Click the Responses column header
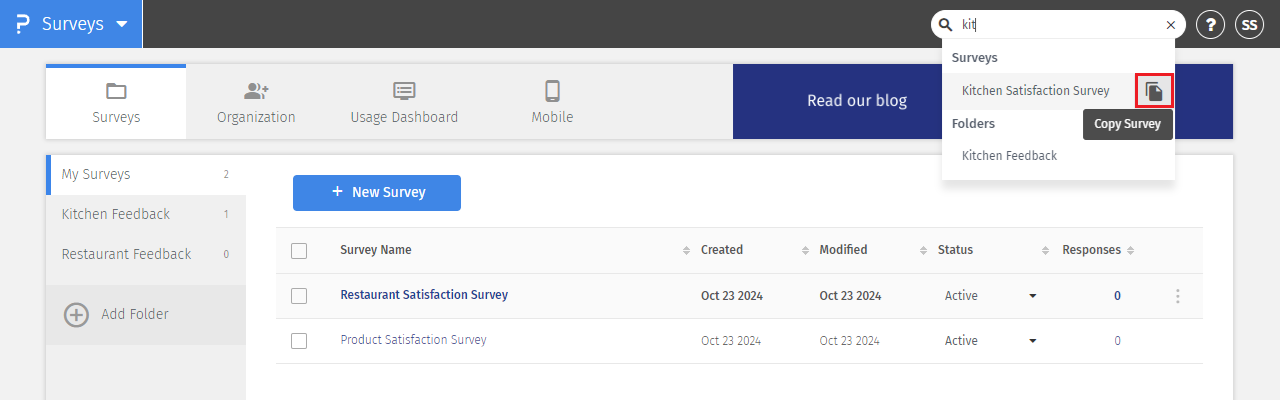1280x400 pixels. 1091,250
